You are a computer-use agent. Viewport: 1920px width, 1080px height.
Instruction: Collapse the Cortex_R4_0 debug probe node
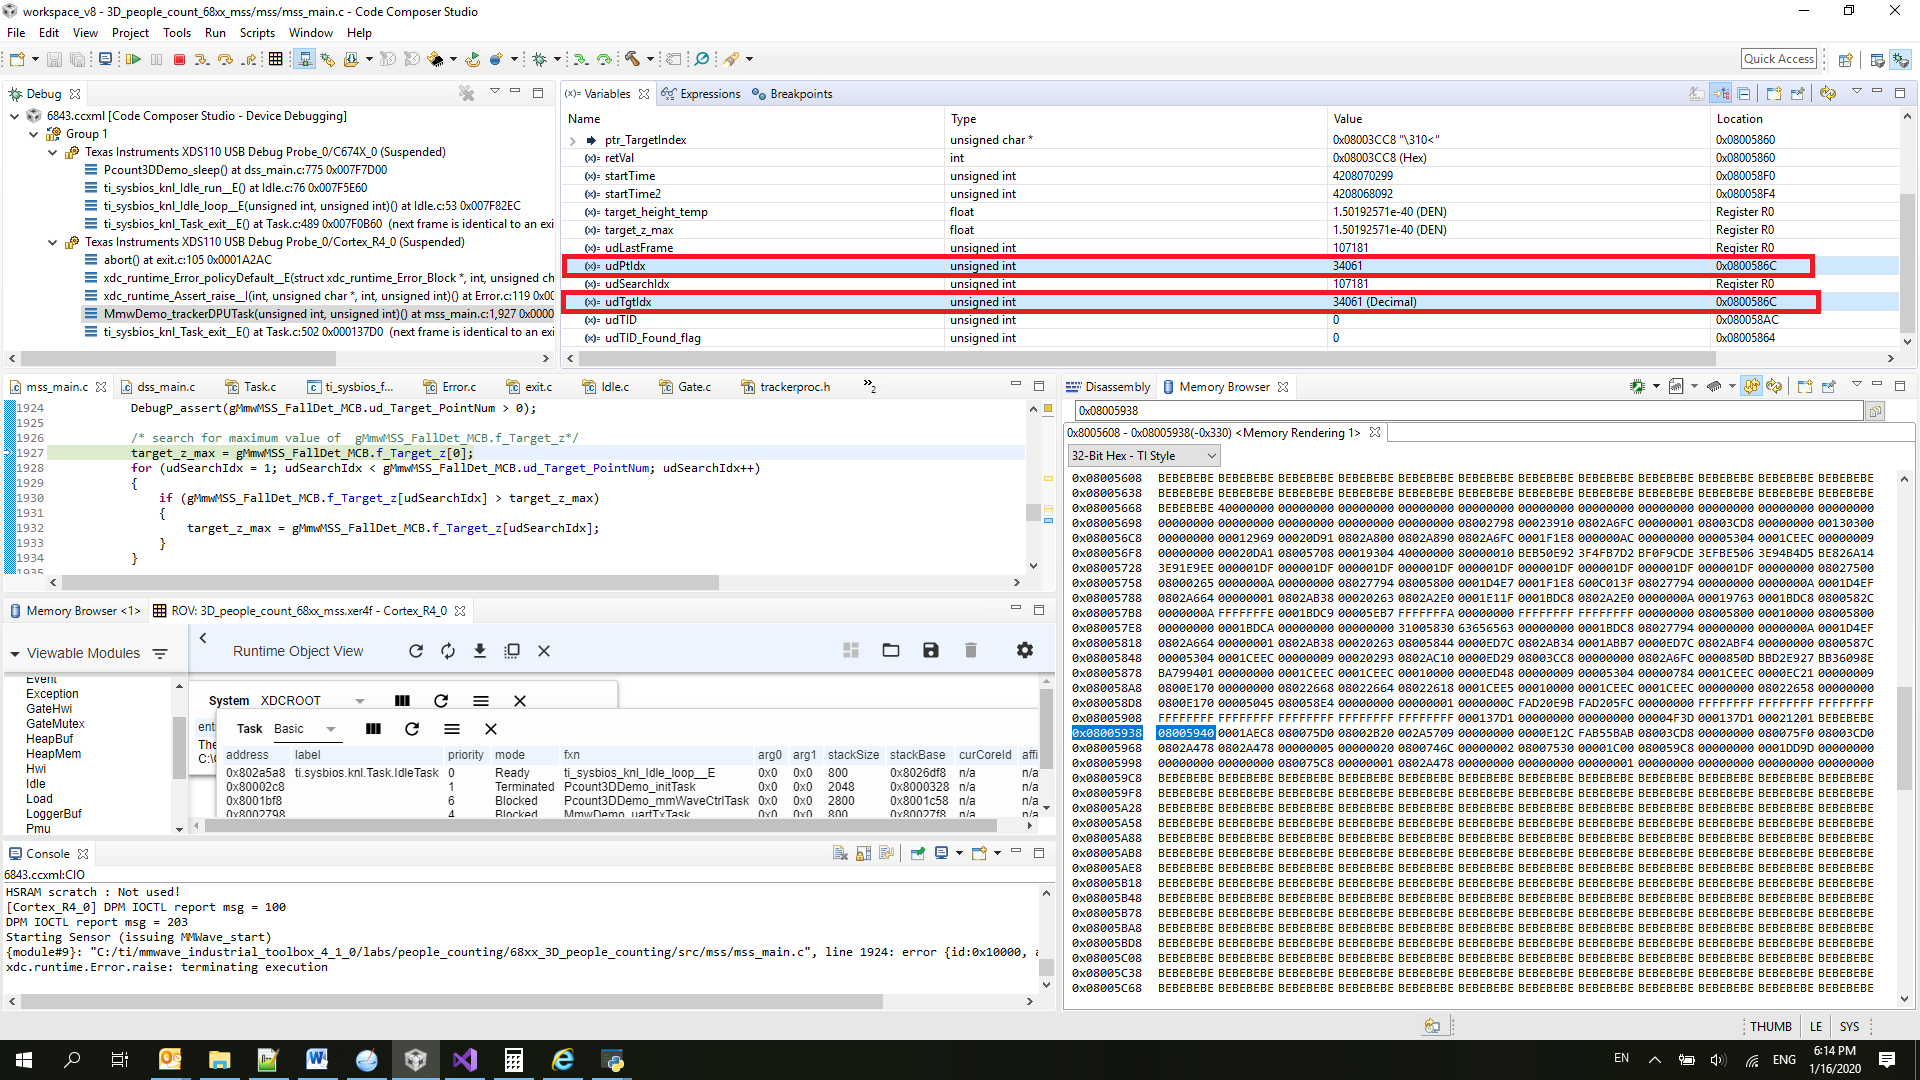(x=53, y=243)
